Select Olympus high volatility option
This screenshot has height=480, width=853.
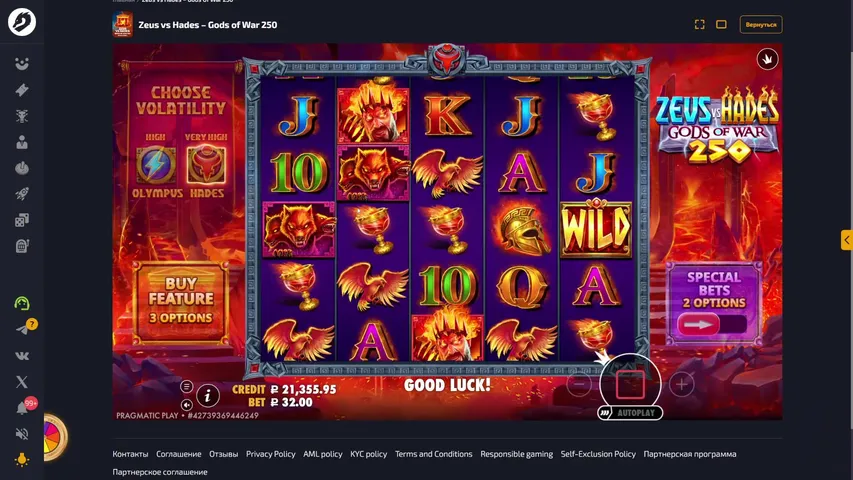[x=156, y=166]
